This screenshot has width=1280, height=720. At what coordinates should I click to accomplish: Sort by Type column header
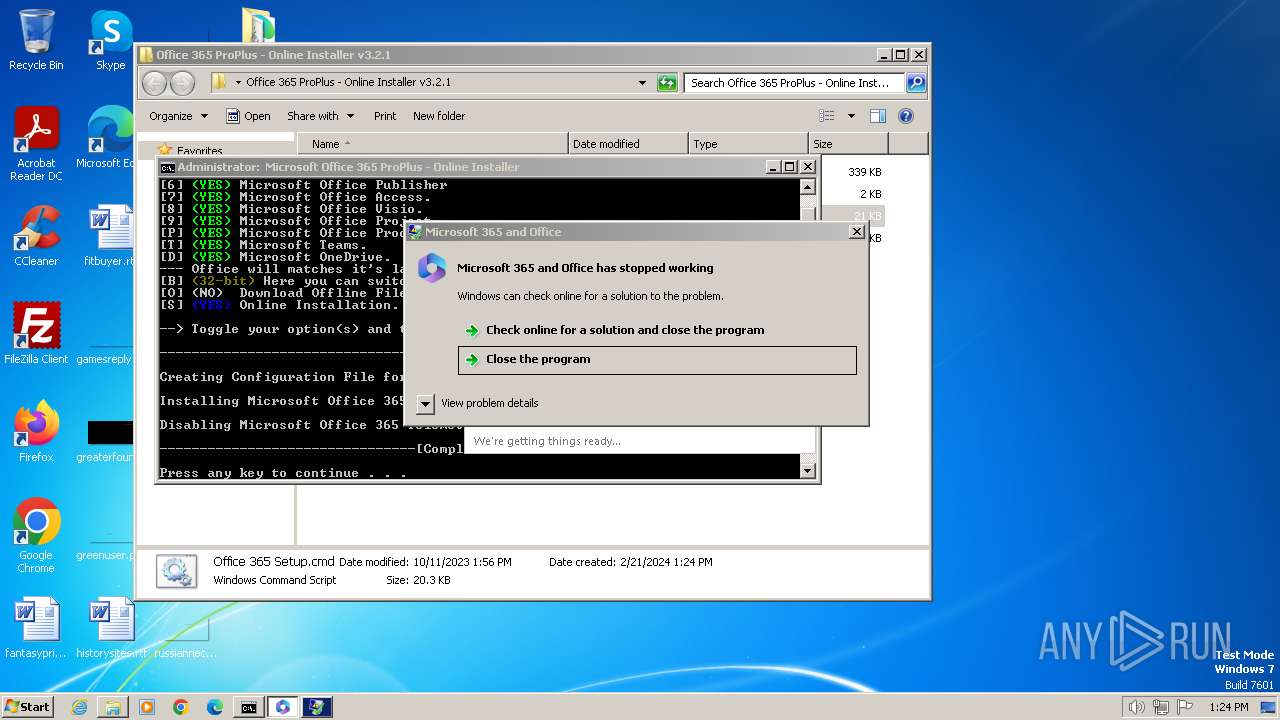pyautogui.click(x=748, y=144)
